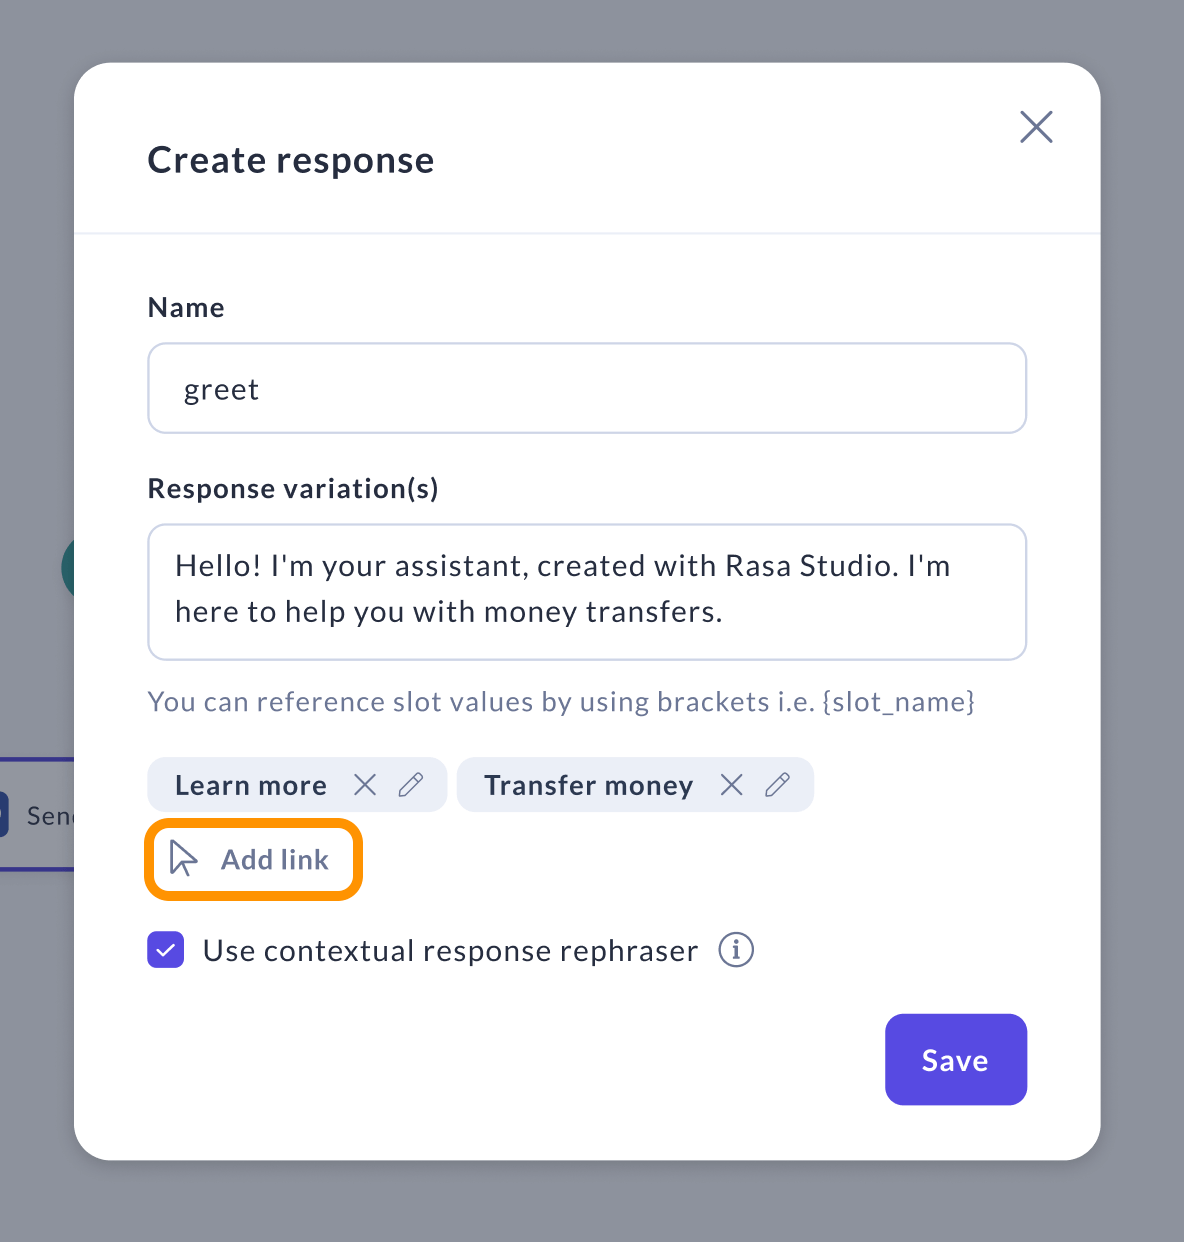
Task: Focus the Name field containing greet
Action: [587, 388]
